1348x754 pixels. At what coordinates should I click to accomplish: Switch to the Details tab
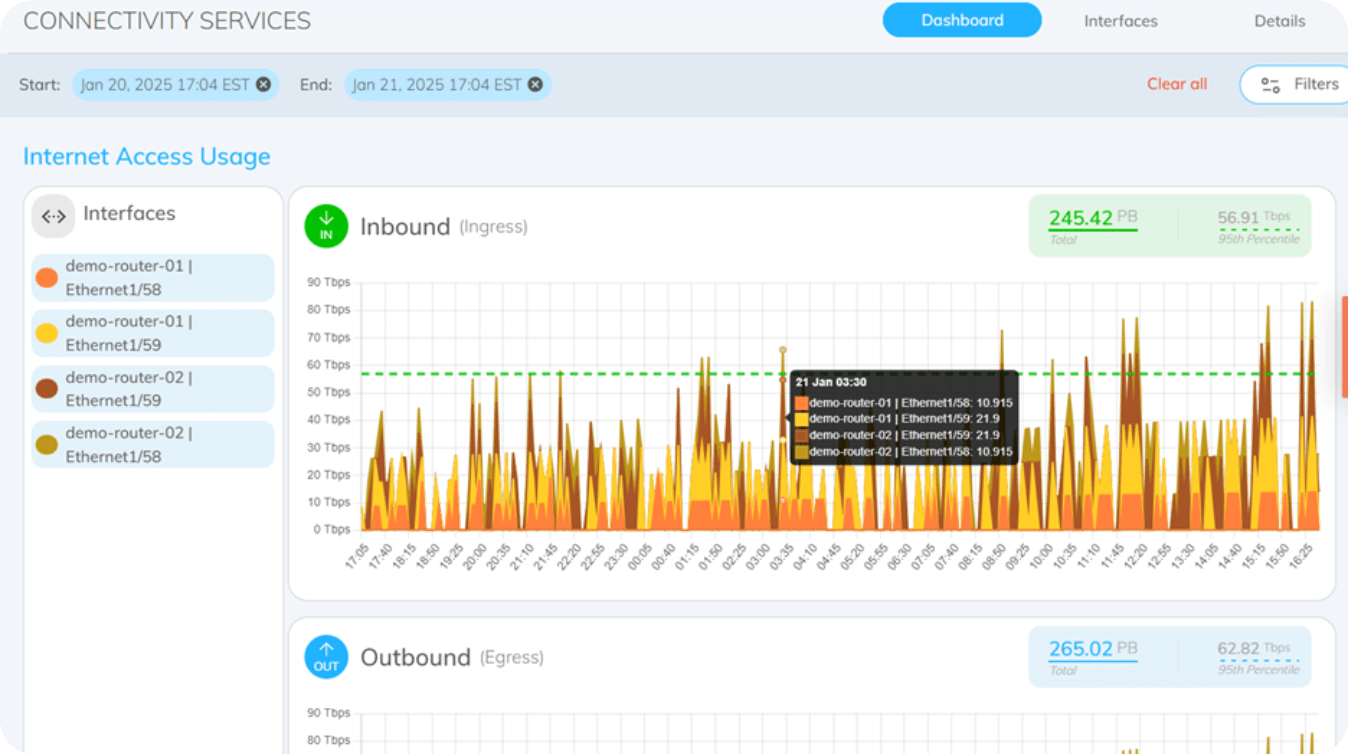(1279, 21)
